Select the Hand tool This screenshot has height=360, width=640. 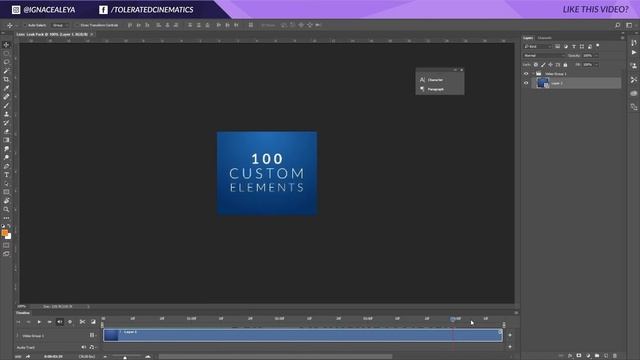[6, 201]
